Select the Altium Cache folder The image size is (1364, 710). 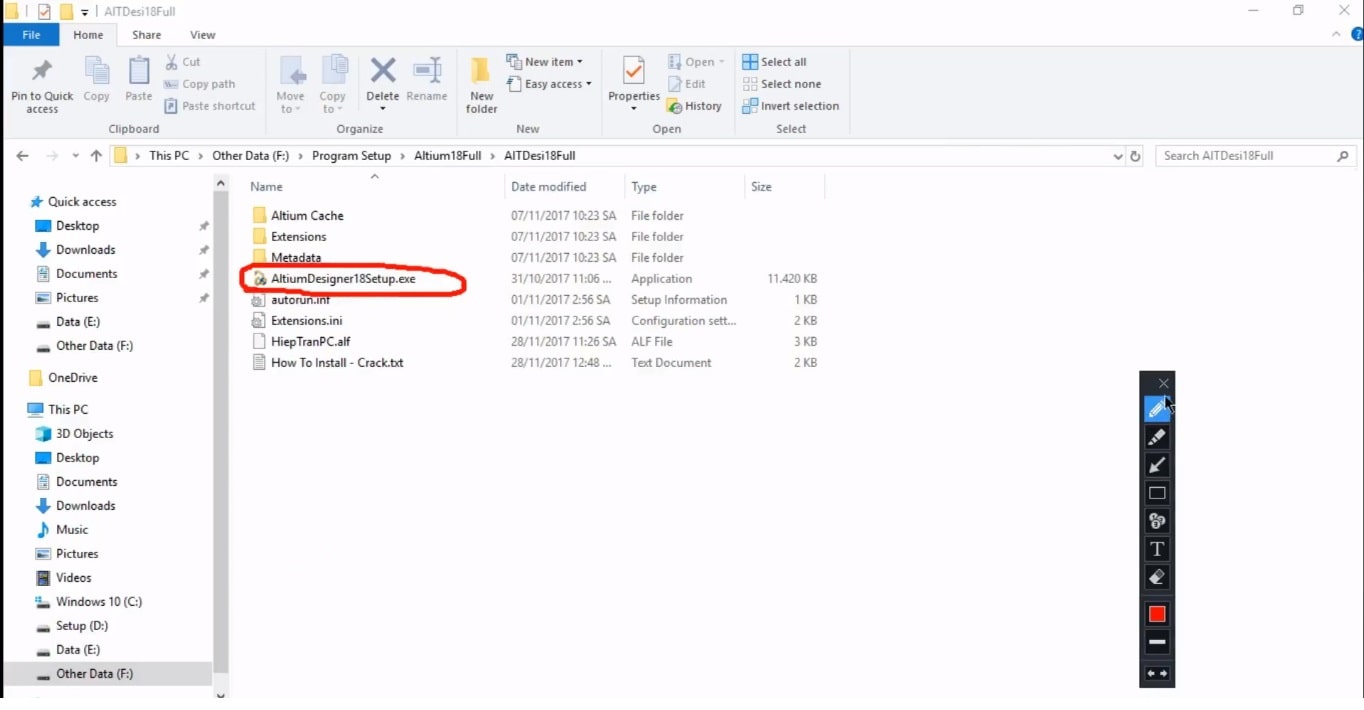point(307,216)
